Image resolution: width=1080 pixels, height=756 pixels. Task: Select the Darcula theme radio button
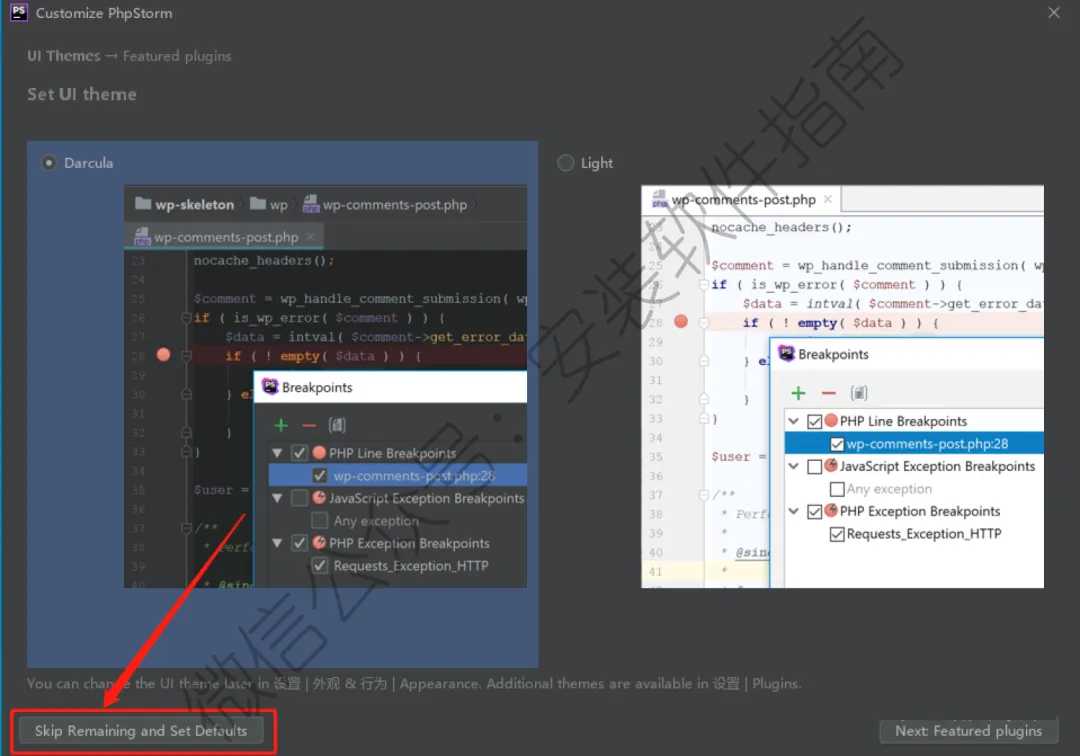tap(48, 163)
